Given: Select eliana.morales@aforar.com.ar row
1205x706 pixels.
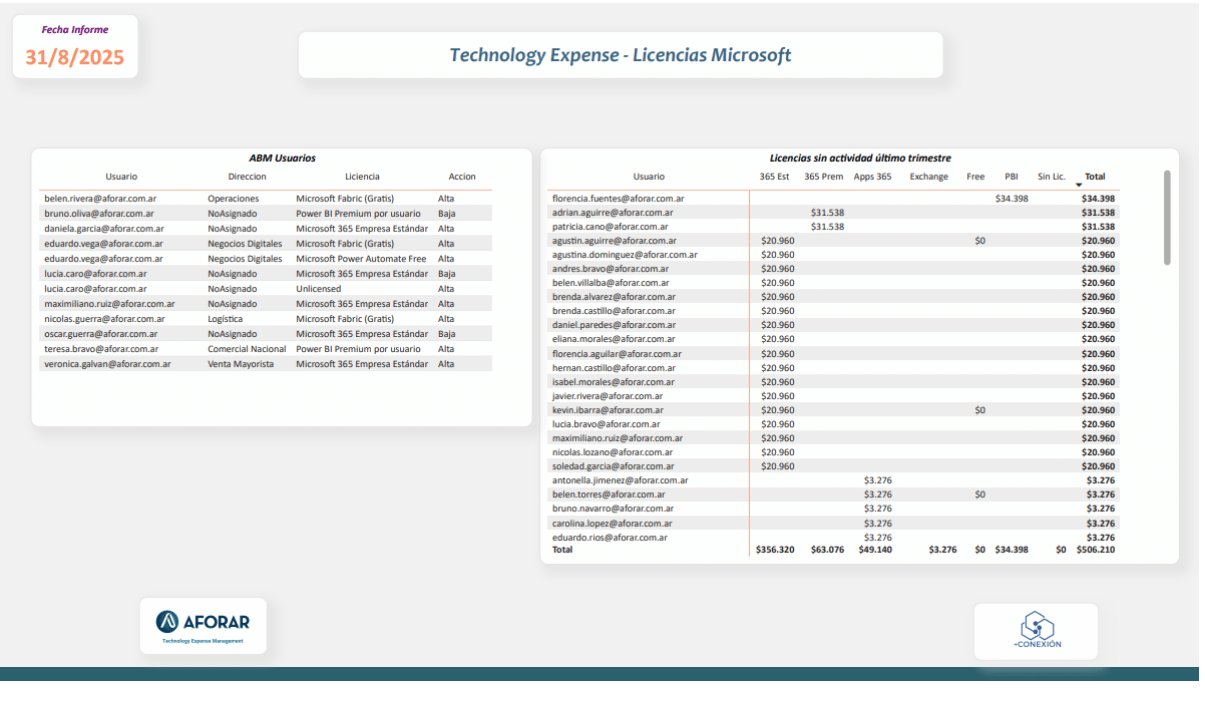Looking at the screenshot, I should click(x=834, y=339).
